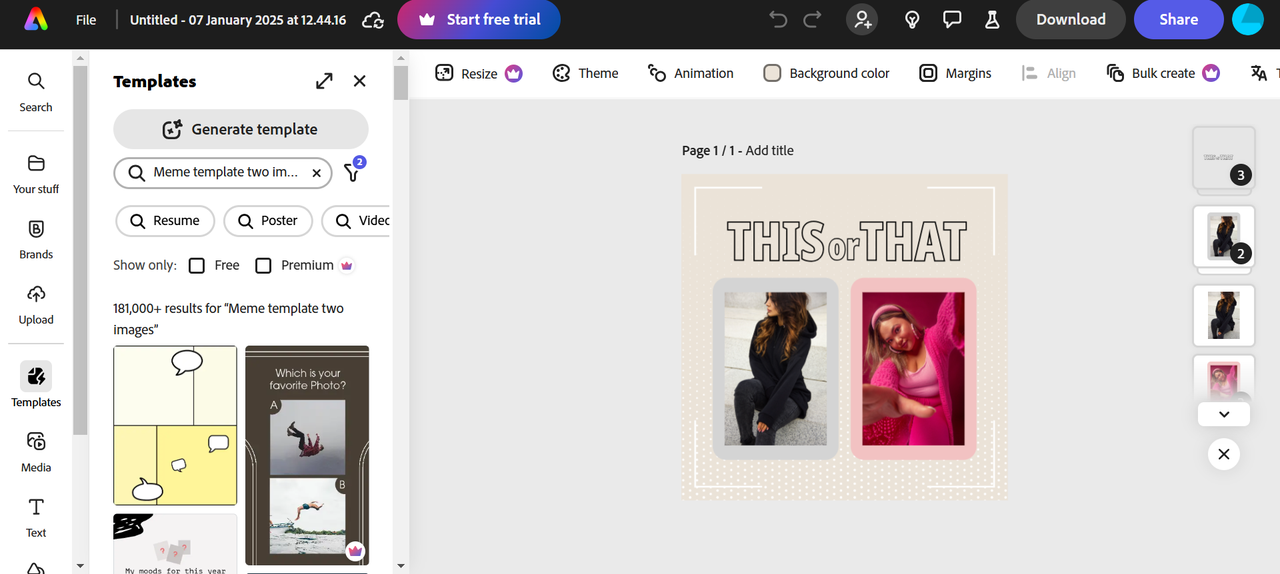Screen dimensions: 1280x574
Task: Open the user profile avatar
Action: (x=1248, y=19)
